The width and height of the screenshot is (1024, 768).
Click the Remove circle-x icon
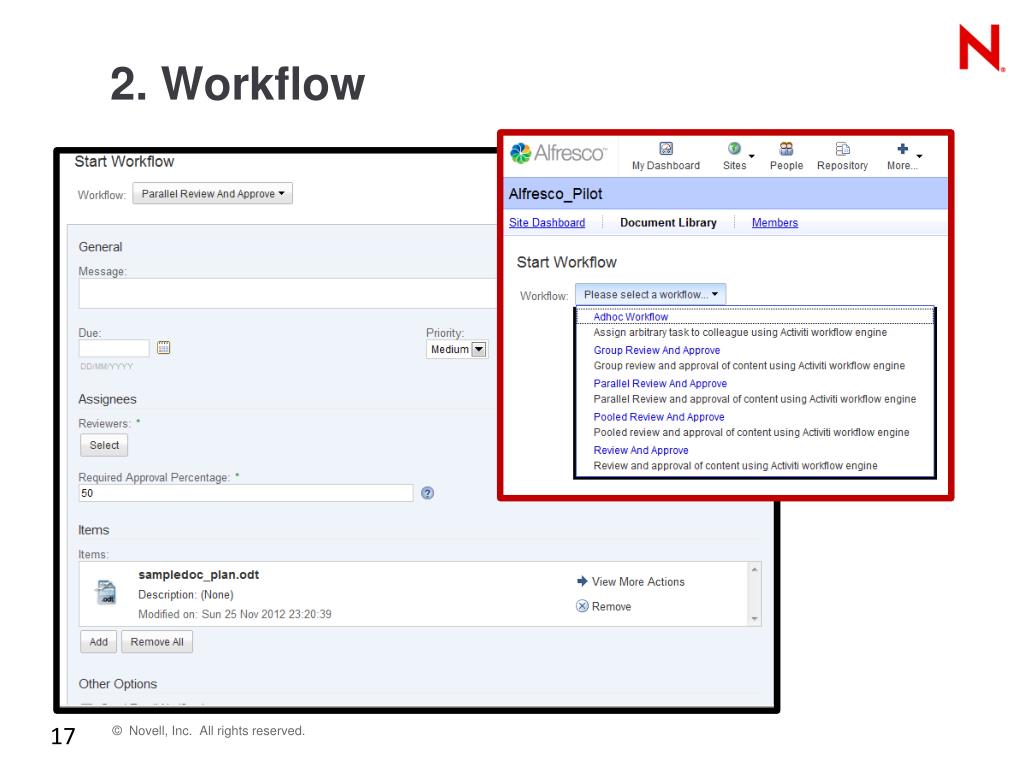click(582, 606)
